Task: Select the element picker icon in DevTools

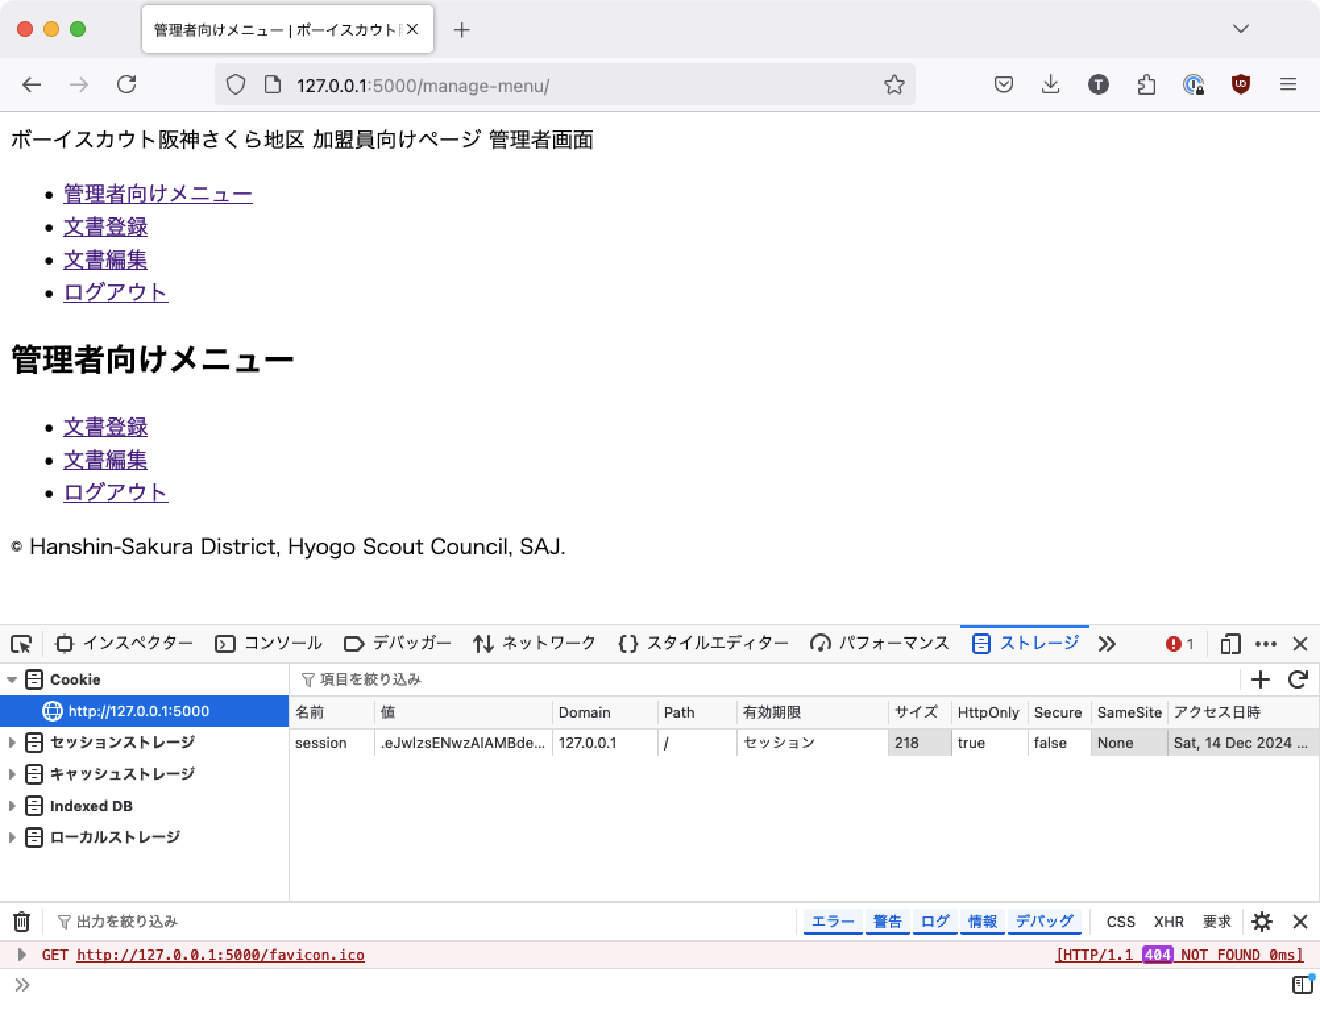Action: point(21,643)
